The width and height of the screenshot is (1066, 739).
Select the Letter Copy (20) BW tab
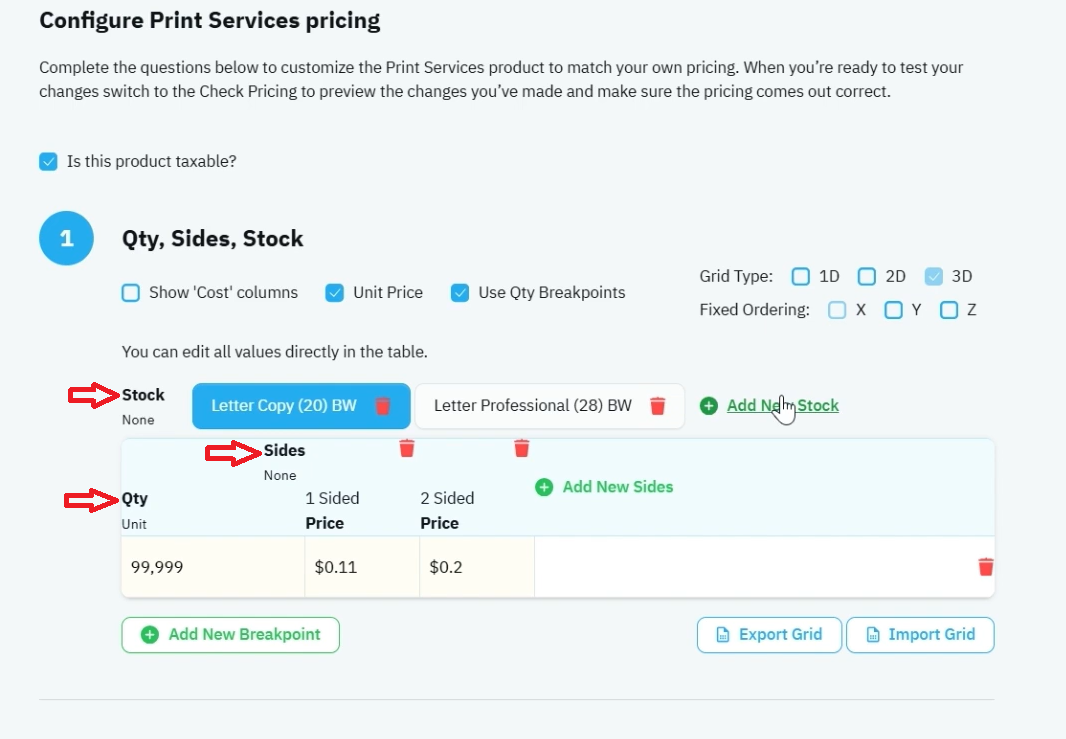283,406
